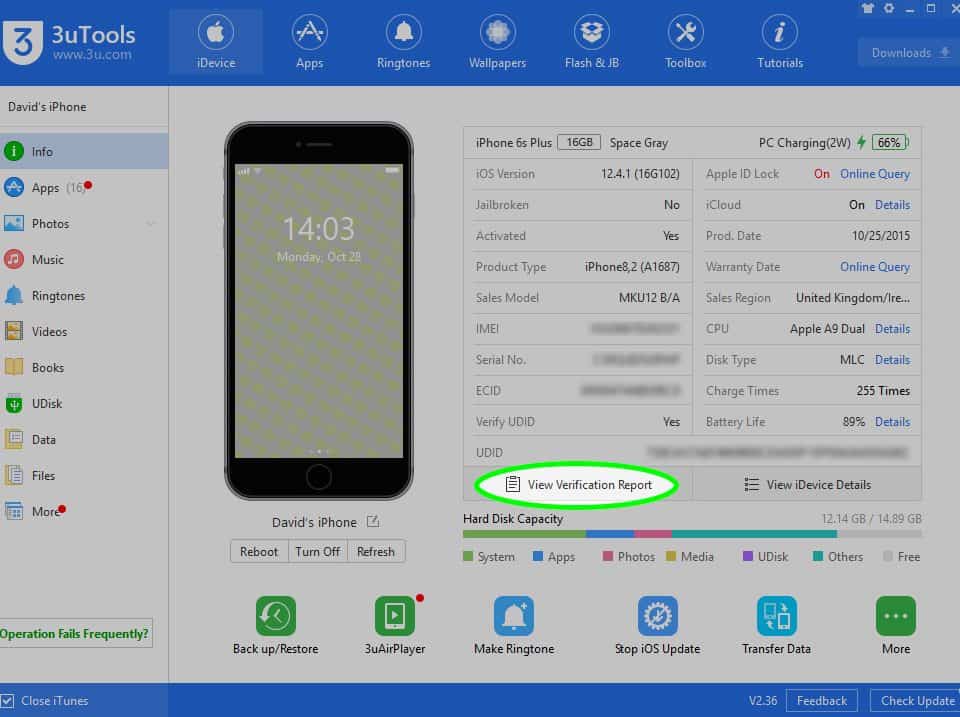Open sidebar Ringtones entry

pyautogui.click(x=84, y=296)
